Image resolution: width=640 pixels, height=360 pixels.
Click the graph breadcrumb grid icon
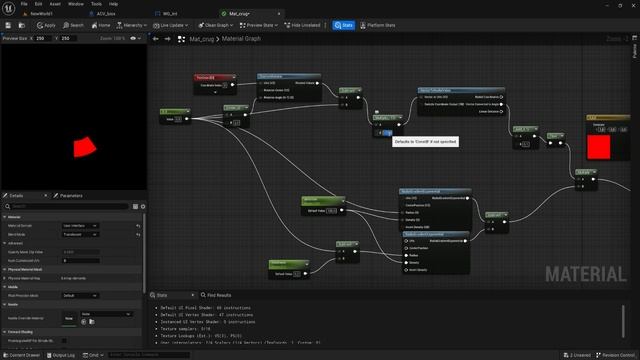tap(181, 39)
